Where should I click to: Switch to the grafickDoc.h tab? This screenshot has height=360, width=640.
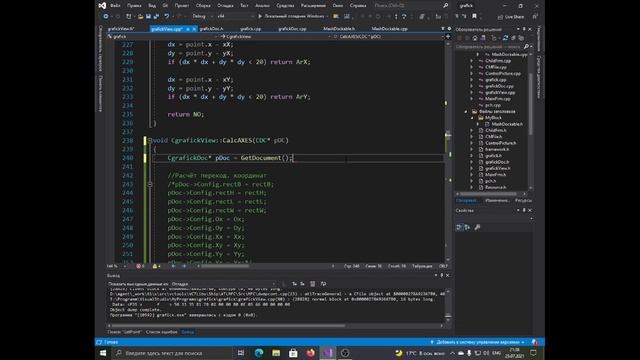(211, 29)
